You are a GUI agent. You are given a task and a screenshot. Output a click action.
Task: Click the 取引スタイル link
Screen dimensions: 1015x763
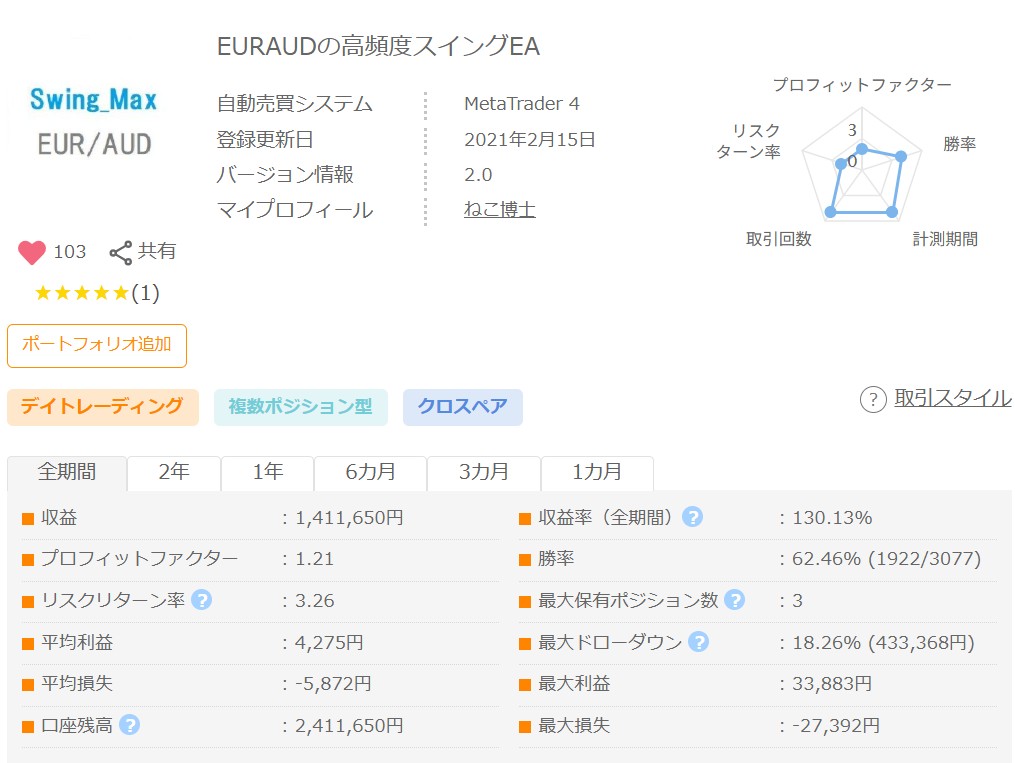[952, 398]
